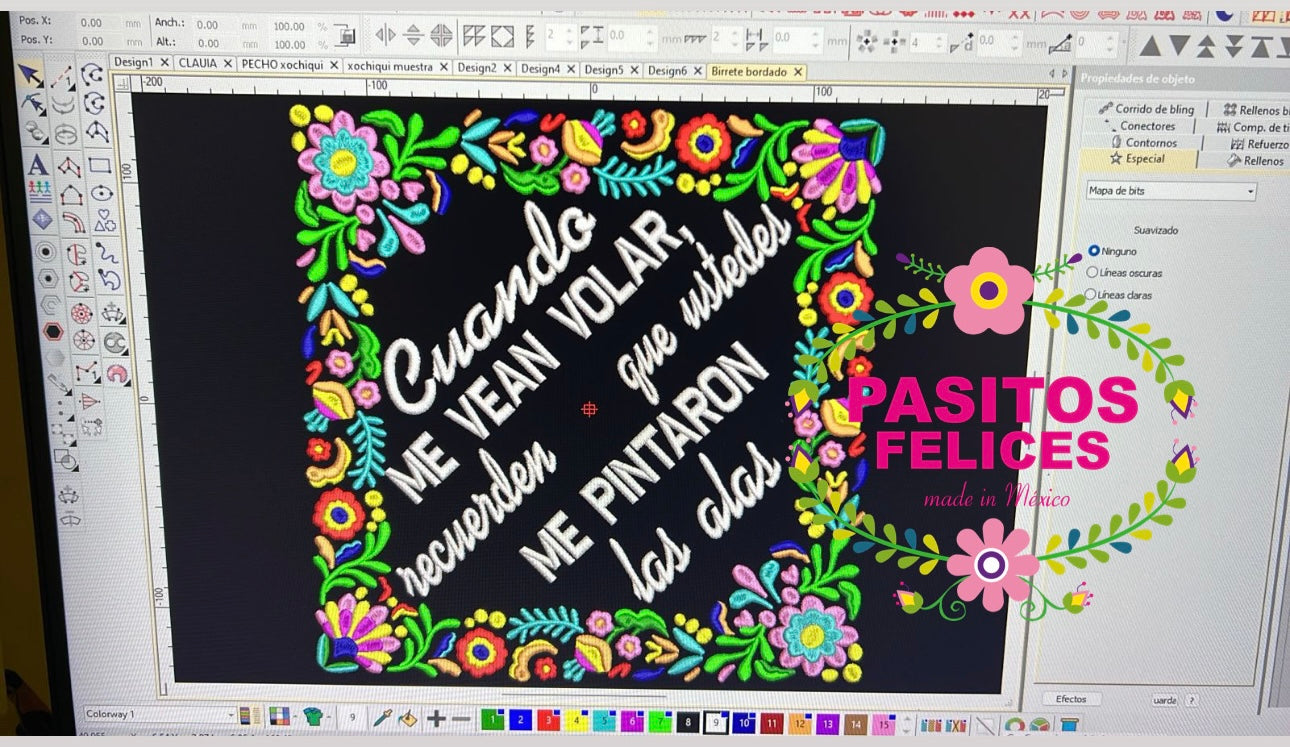Select the ellipse shape tool
Screen dimensions: 1290x747
(100, 193)
